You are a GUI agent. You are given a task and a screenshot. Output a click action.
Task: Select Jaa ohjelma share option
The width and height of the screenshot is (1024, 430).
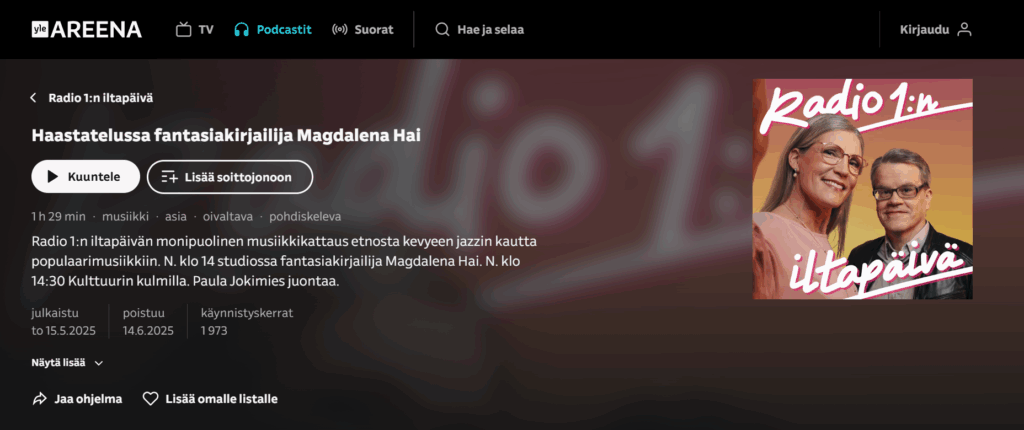[77, 399]
